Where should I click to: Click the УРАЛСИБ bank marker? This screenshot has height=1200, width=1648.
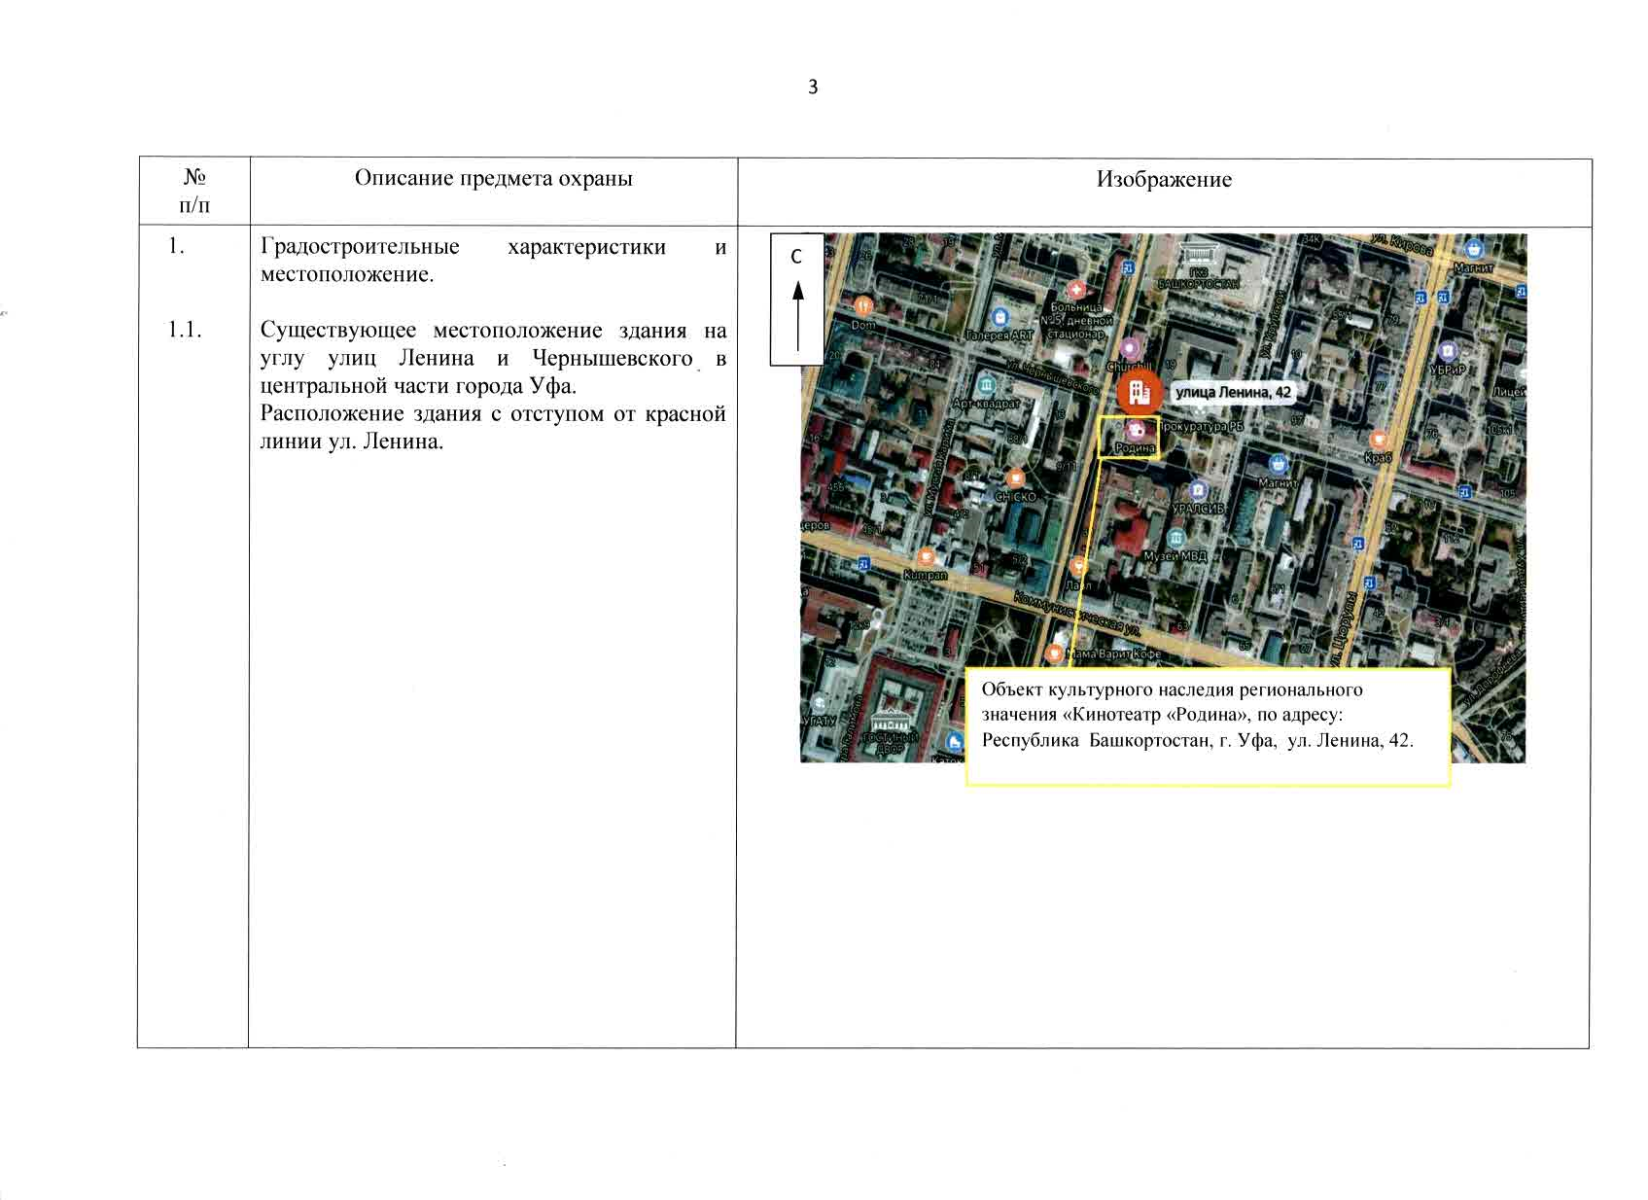click(x=1197, y=490)
